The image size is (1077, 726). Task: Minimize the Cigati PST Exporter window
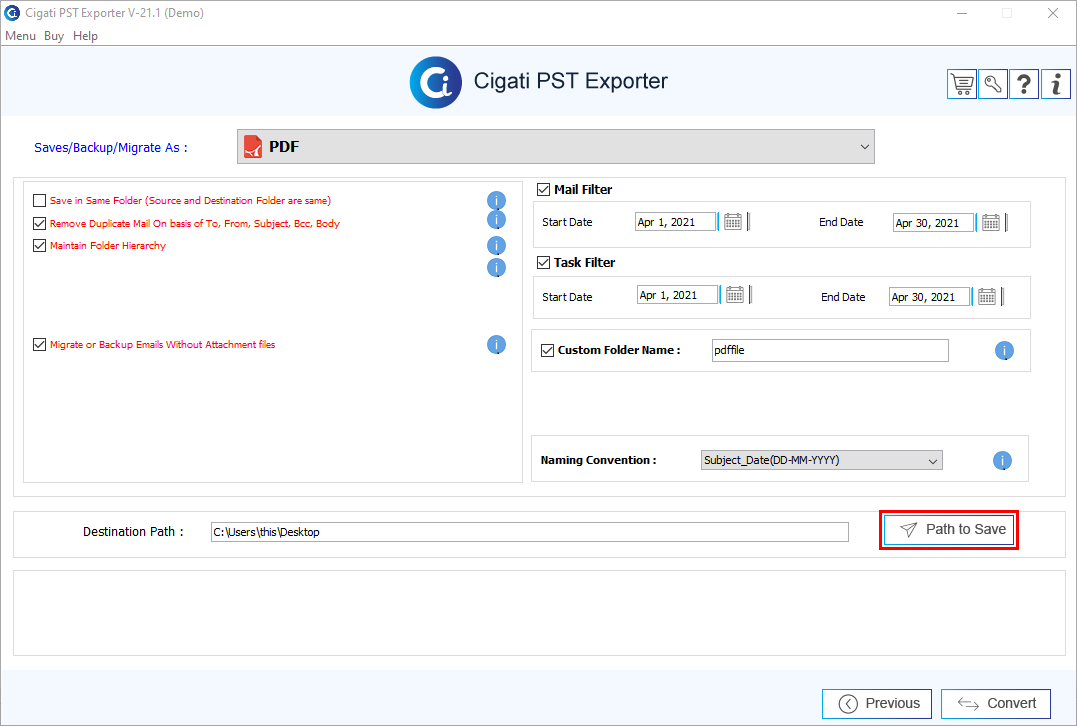pyautogui.click(x=962, y=13)
